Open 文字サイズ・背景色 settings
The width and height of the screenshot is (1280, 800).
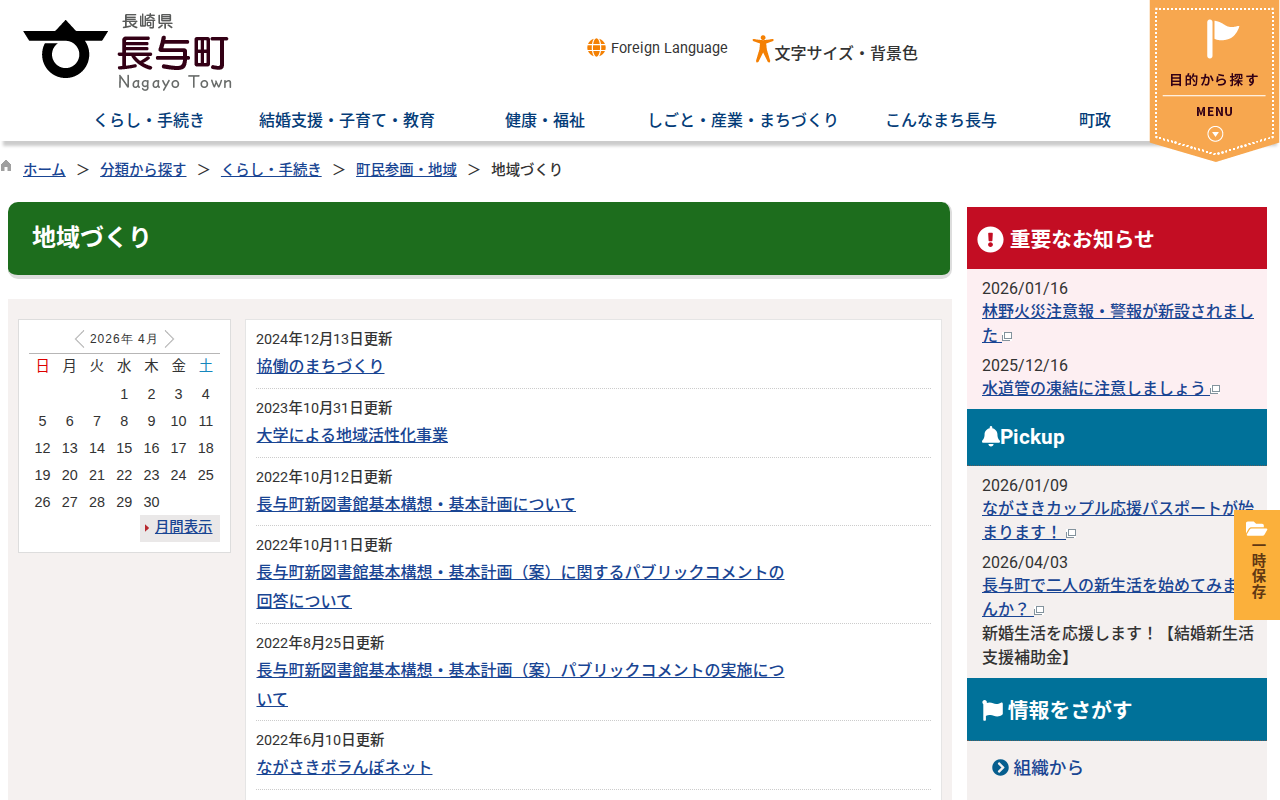pos(835,51)
